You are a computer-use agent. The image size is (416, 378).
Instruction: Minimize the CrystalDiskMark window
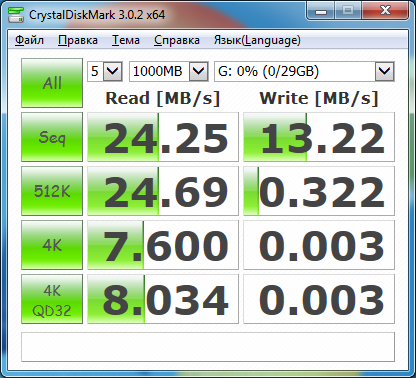[321, 11]
